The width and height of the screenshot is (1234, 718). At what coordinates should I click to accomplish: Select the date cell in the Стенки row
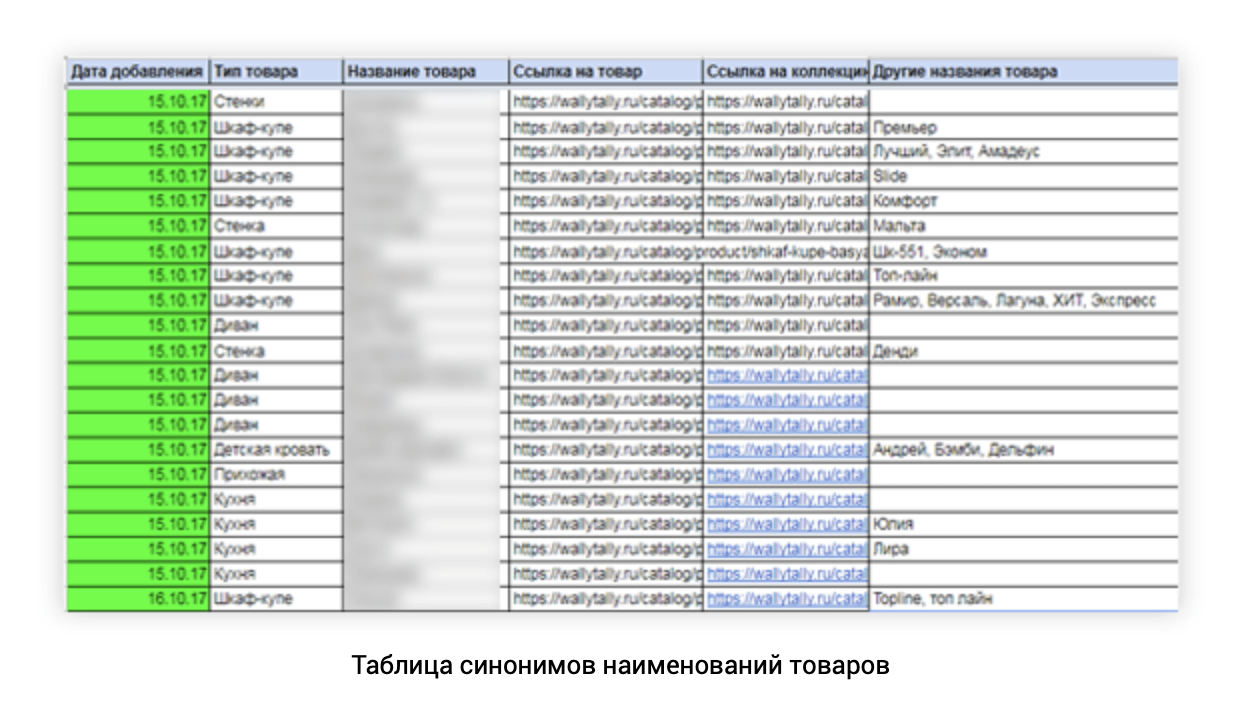point(138,101)
